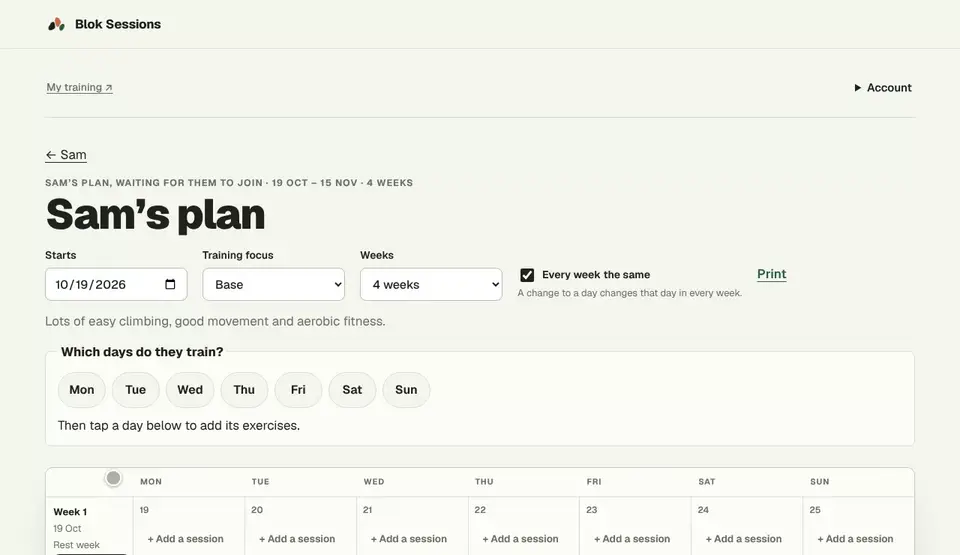
Task: Click the Blok Sessions logo icon
Action: coord(56,25)
